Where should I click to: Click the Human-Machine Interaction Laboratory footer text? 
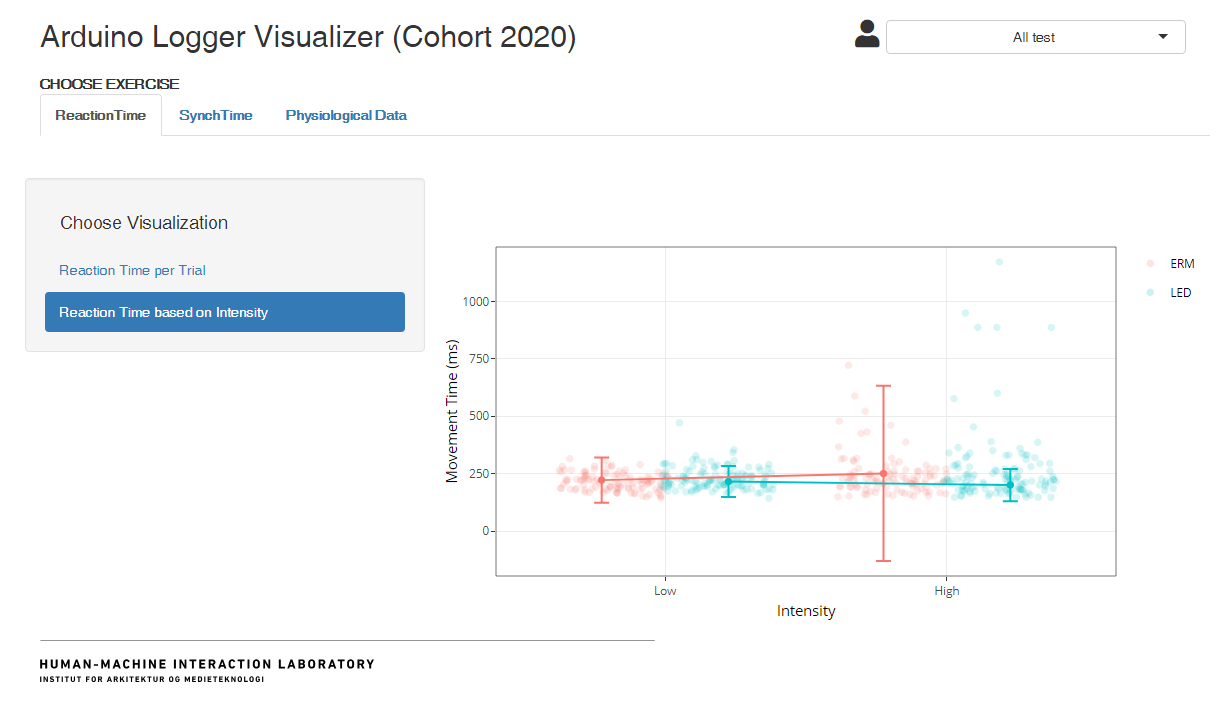(x=206, y=664)
